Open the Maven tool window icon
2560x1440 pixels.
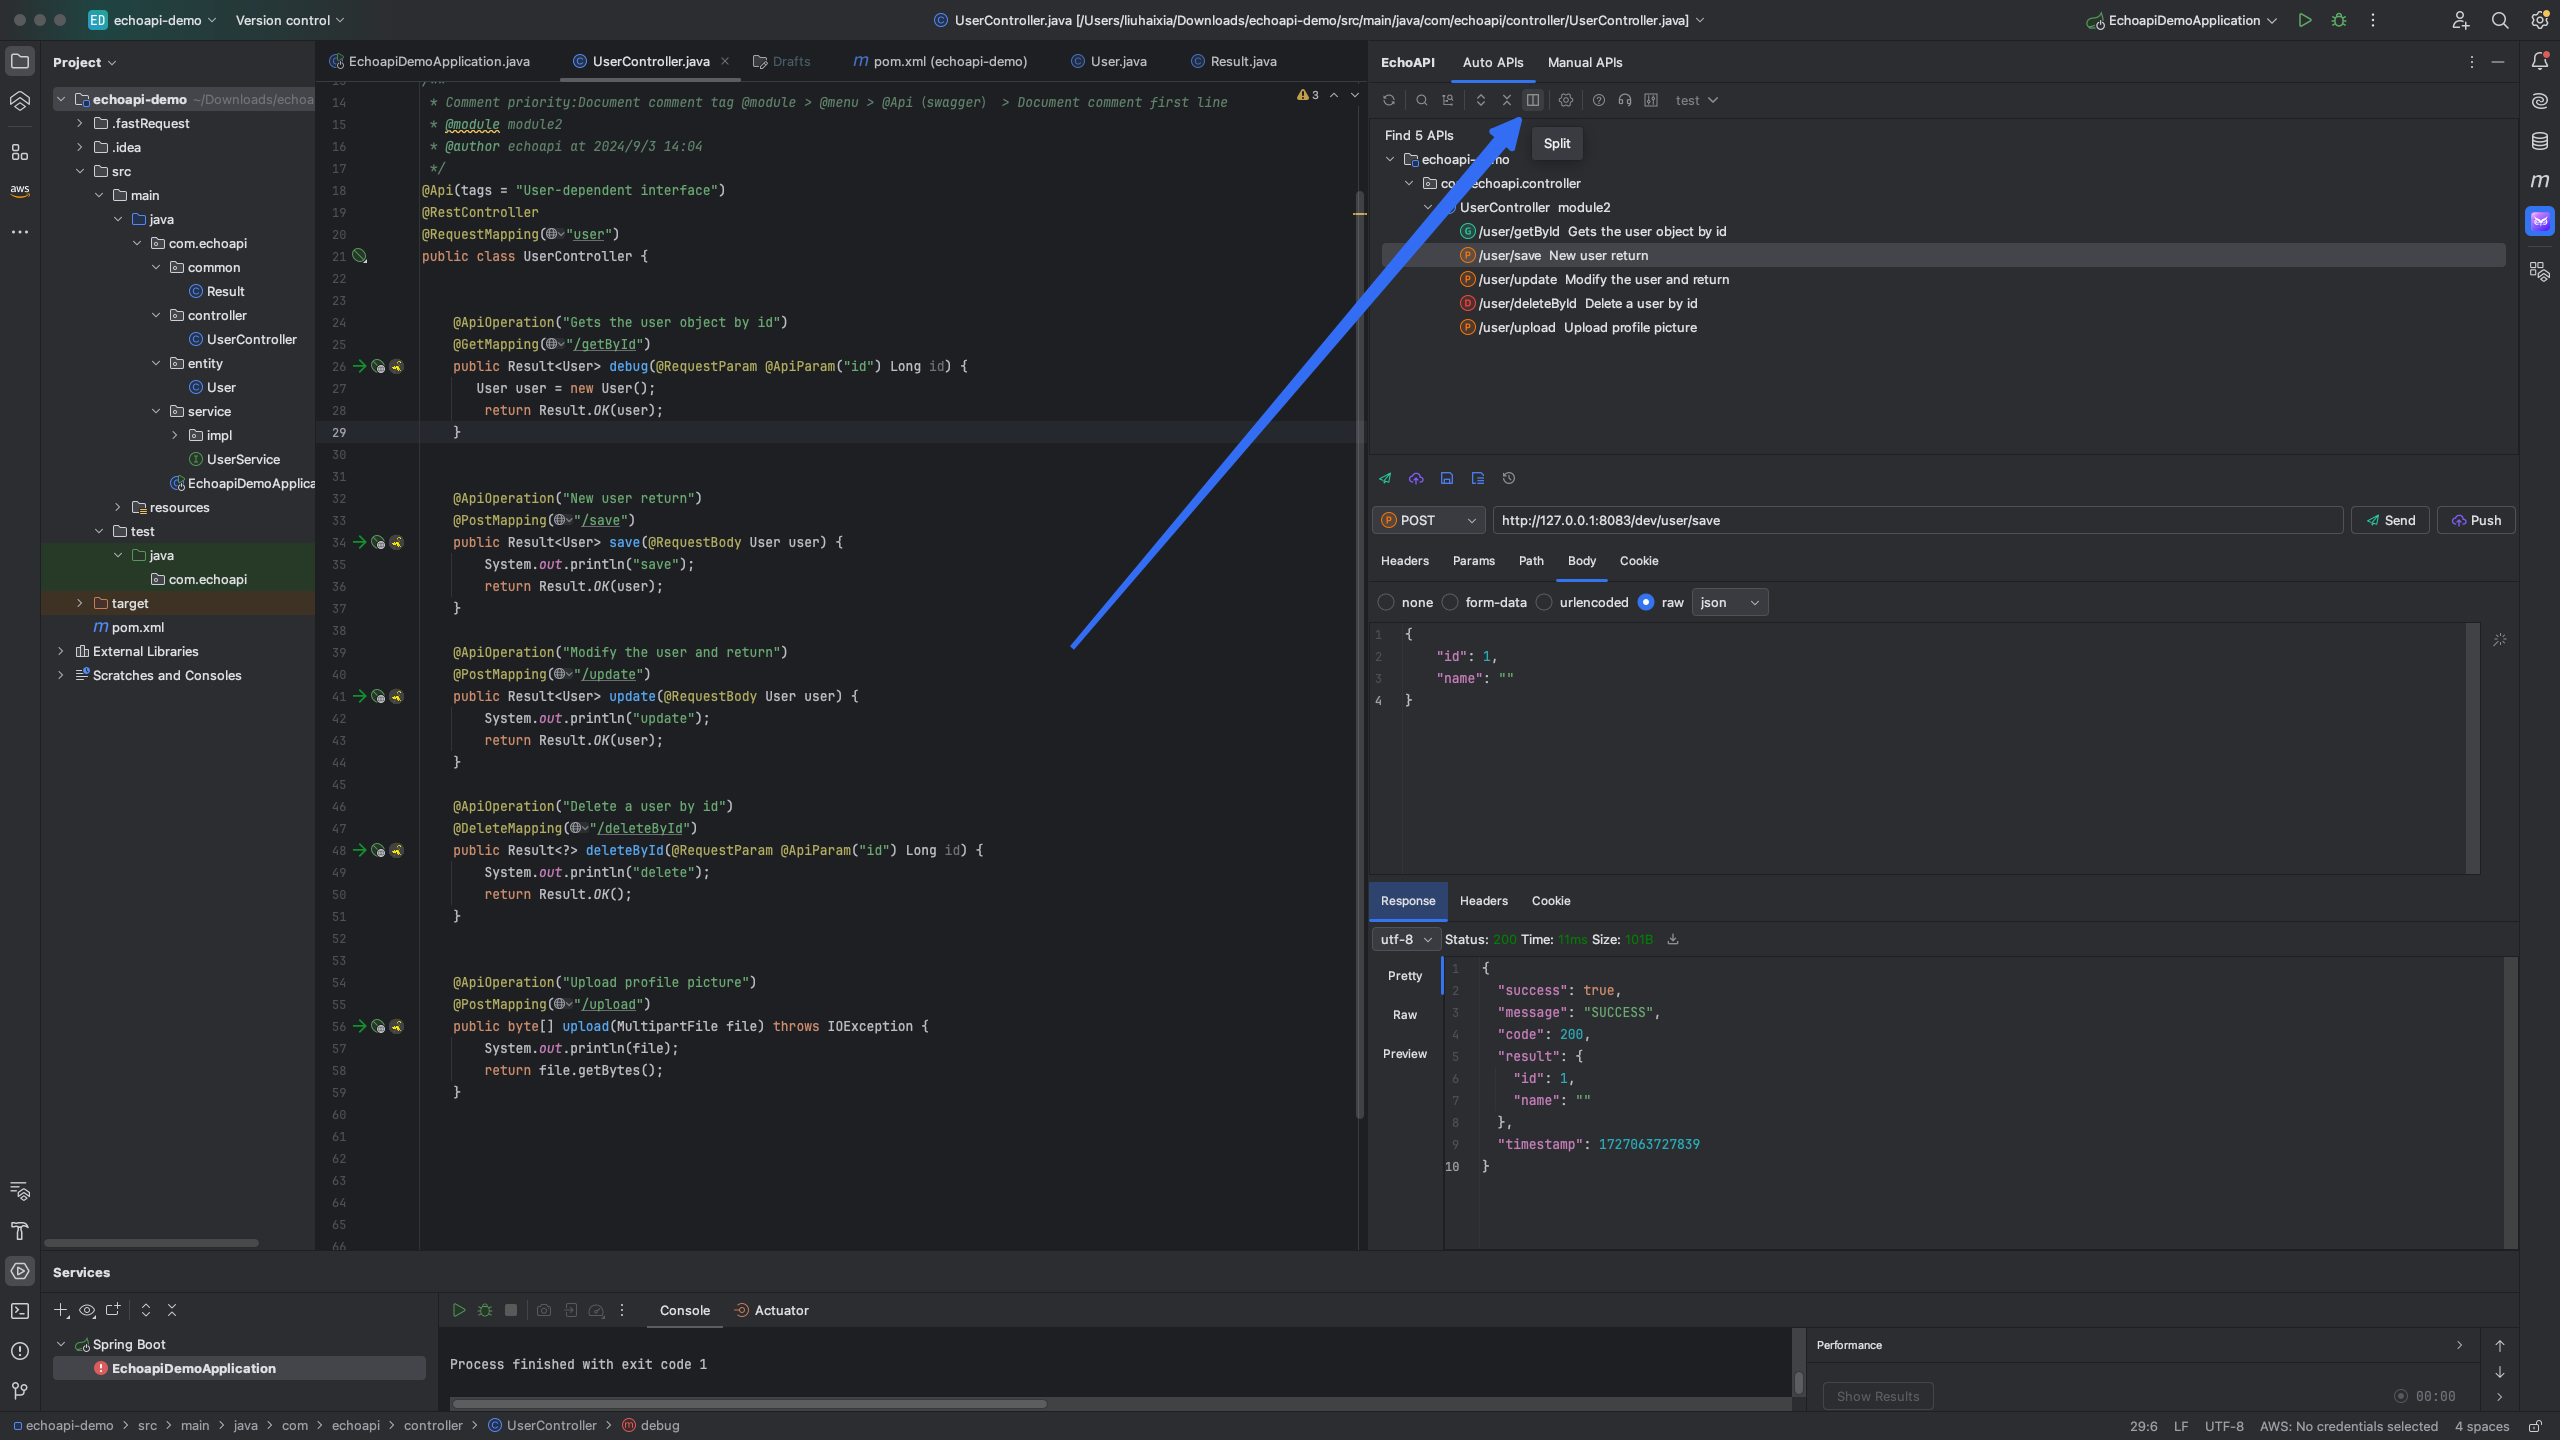point(2540,181)
